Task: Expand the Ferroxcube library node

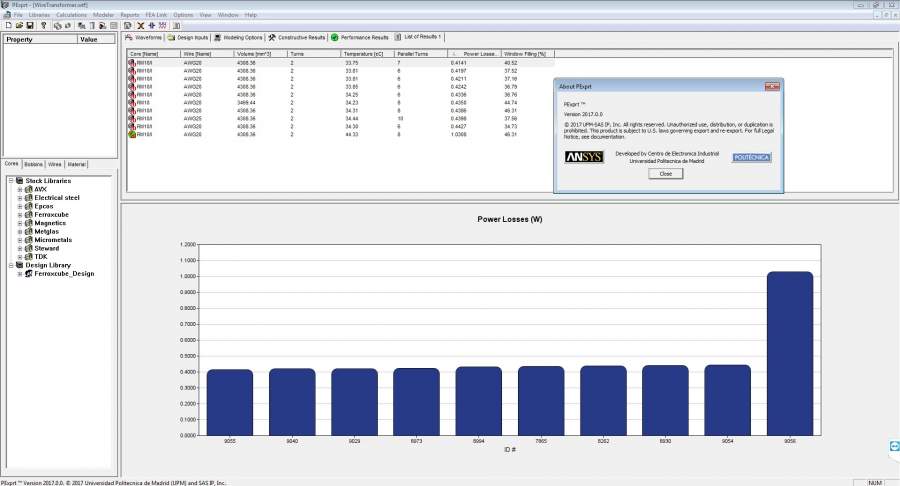Action: [20, 215]
